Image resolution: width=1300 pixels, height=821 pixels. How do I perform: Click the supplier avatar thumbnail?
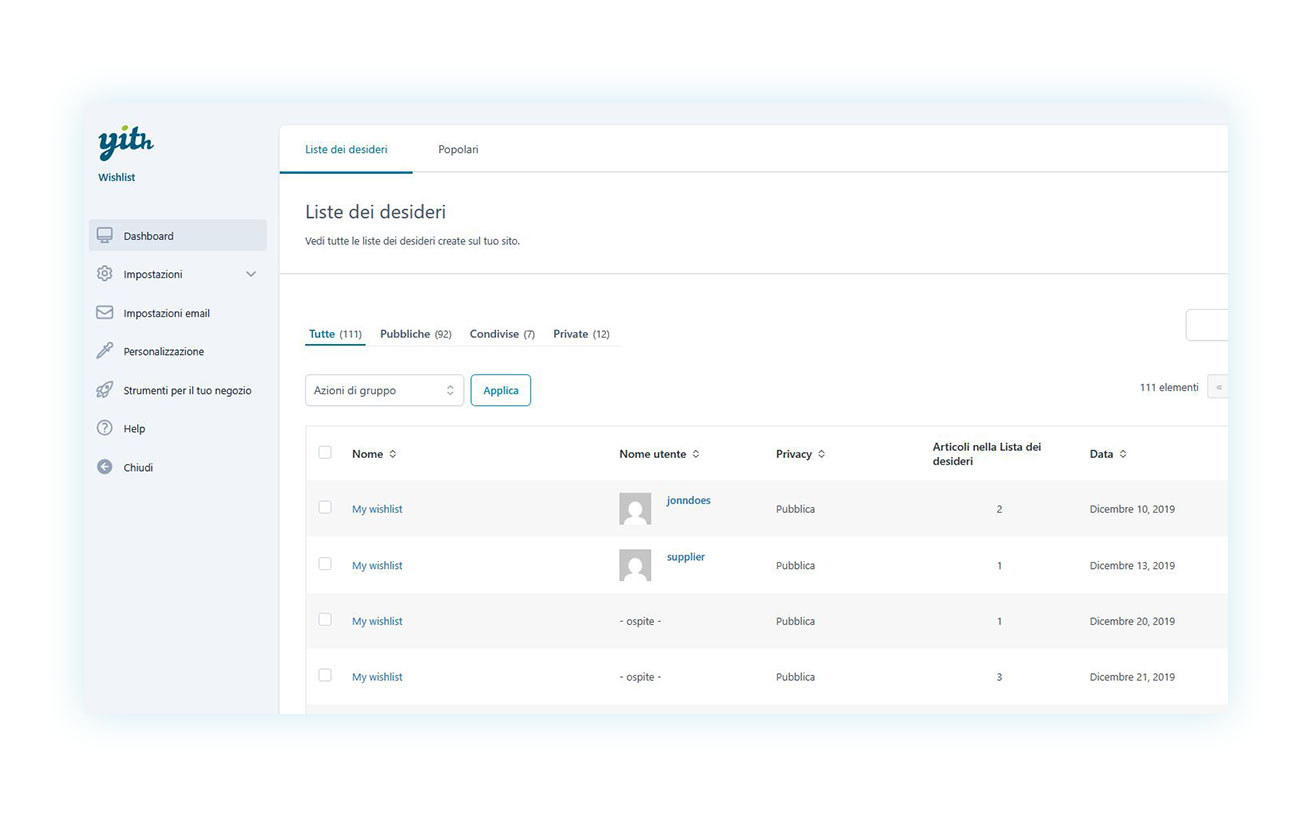pyautogui.click(x=635, y=565)
